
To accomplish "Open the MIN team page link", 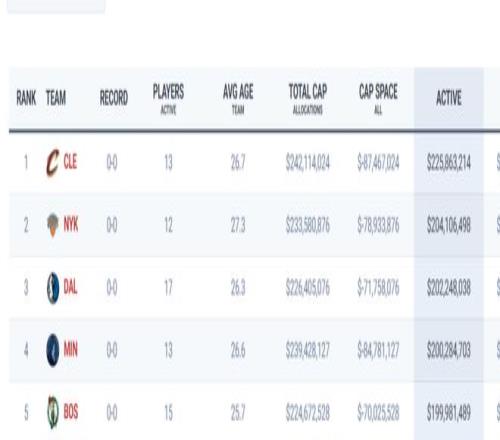I will click(71, 350).
